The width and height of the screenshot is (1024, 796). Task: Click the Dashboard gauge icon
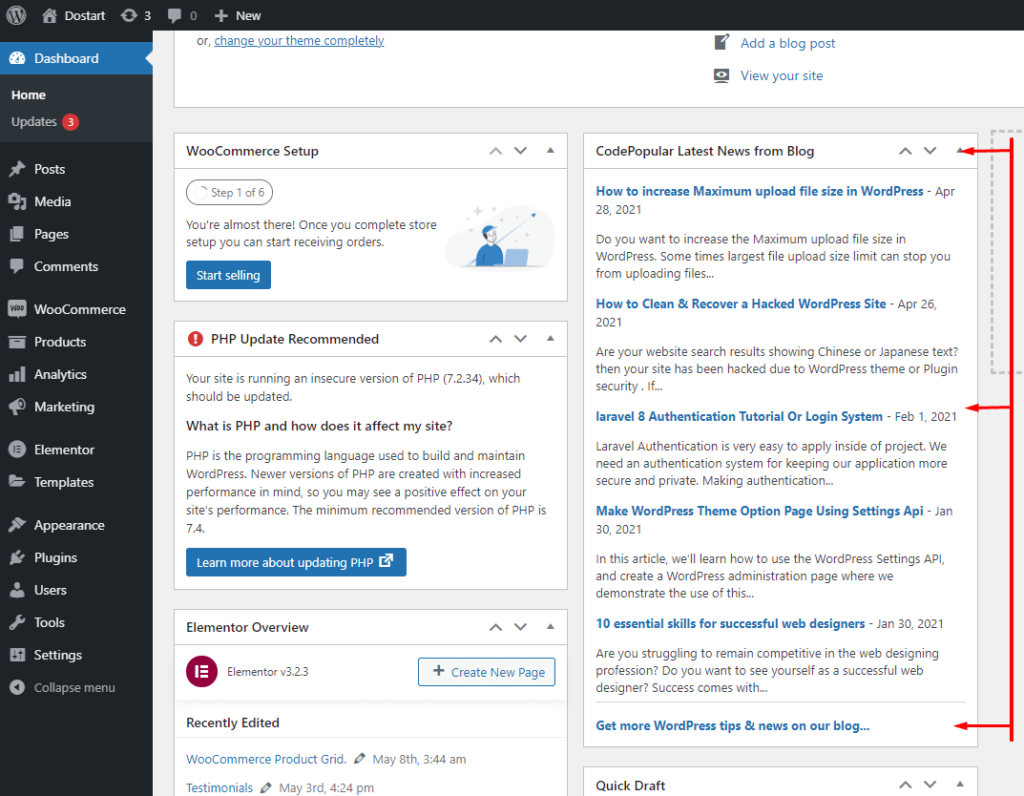(18, 58)
